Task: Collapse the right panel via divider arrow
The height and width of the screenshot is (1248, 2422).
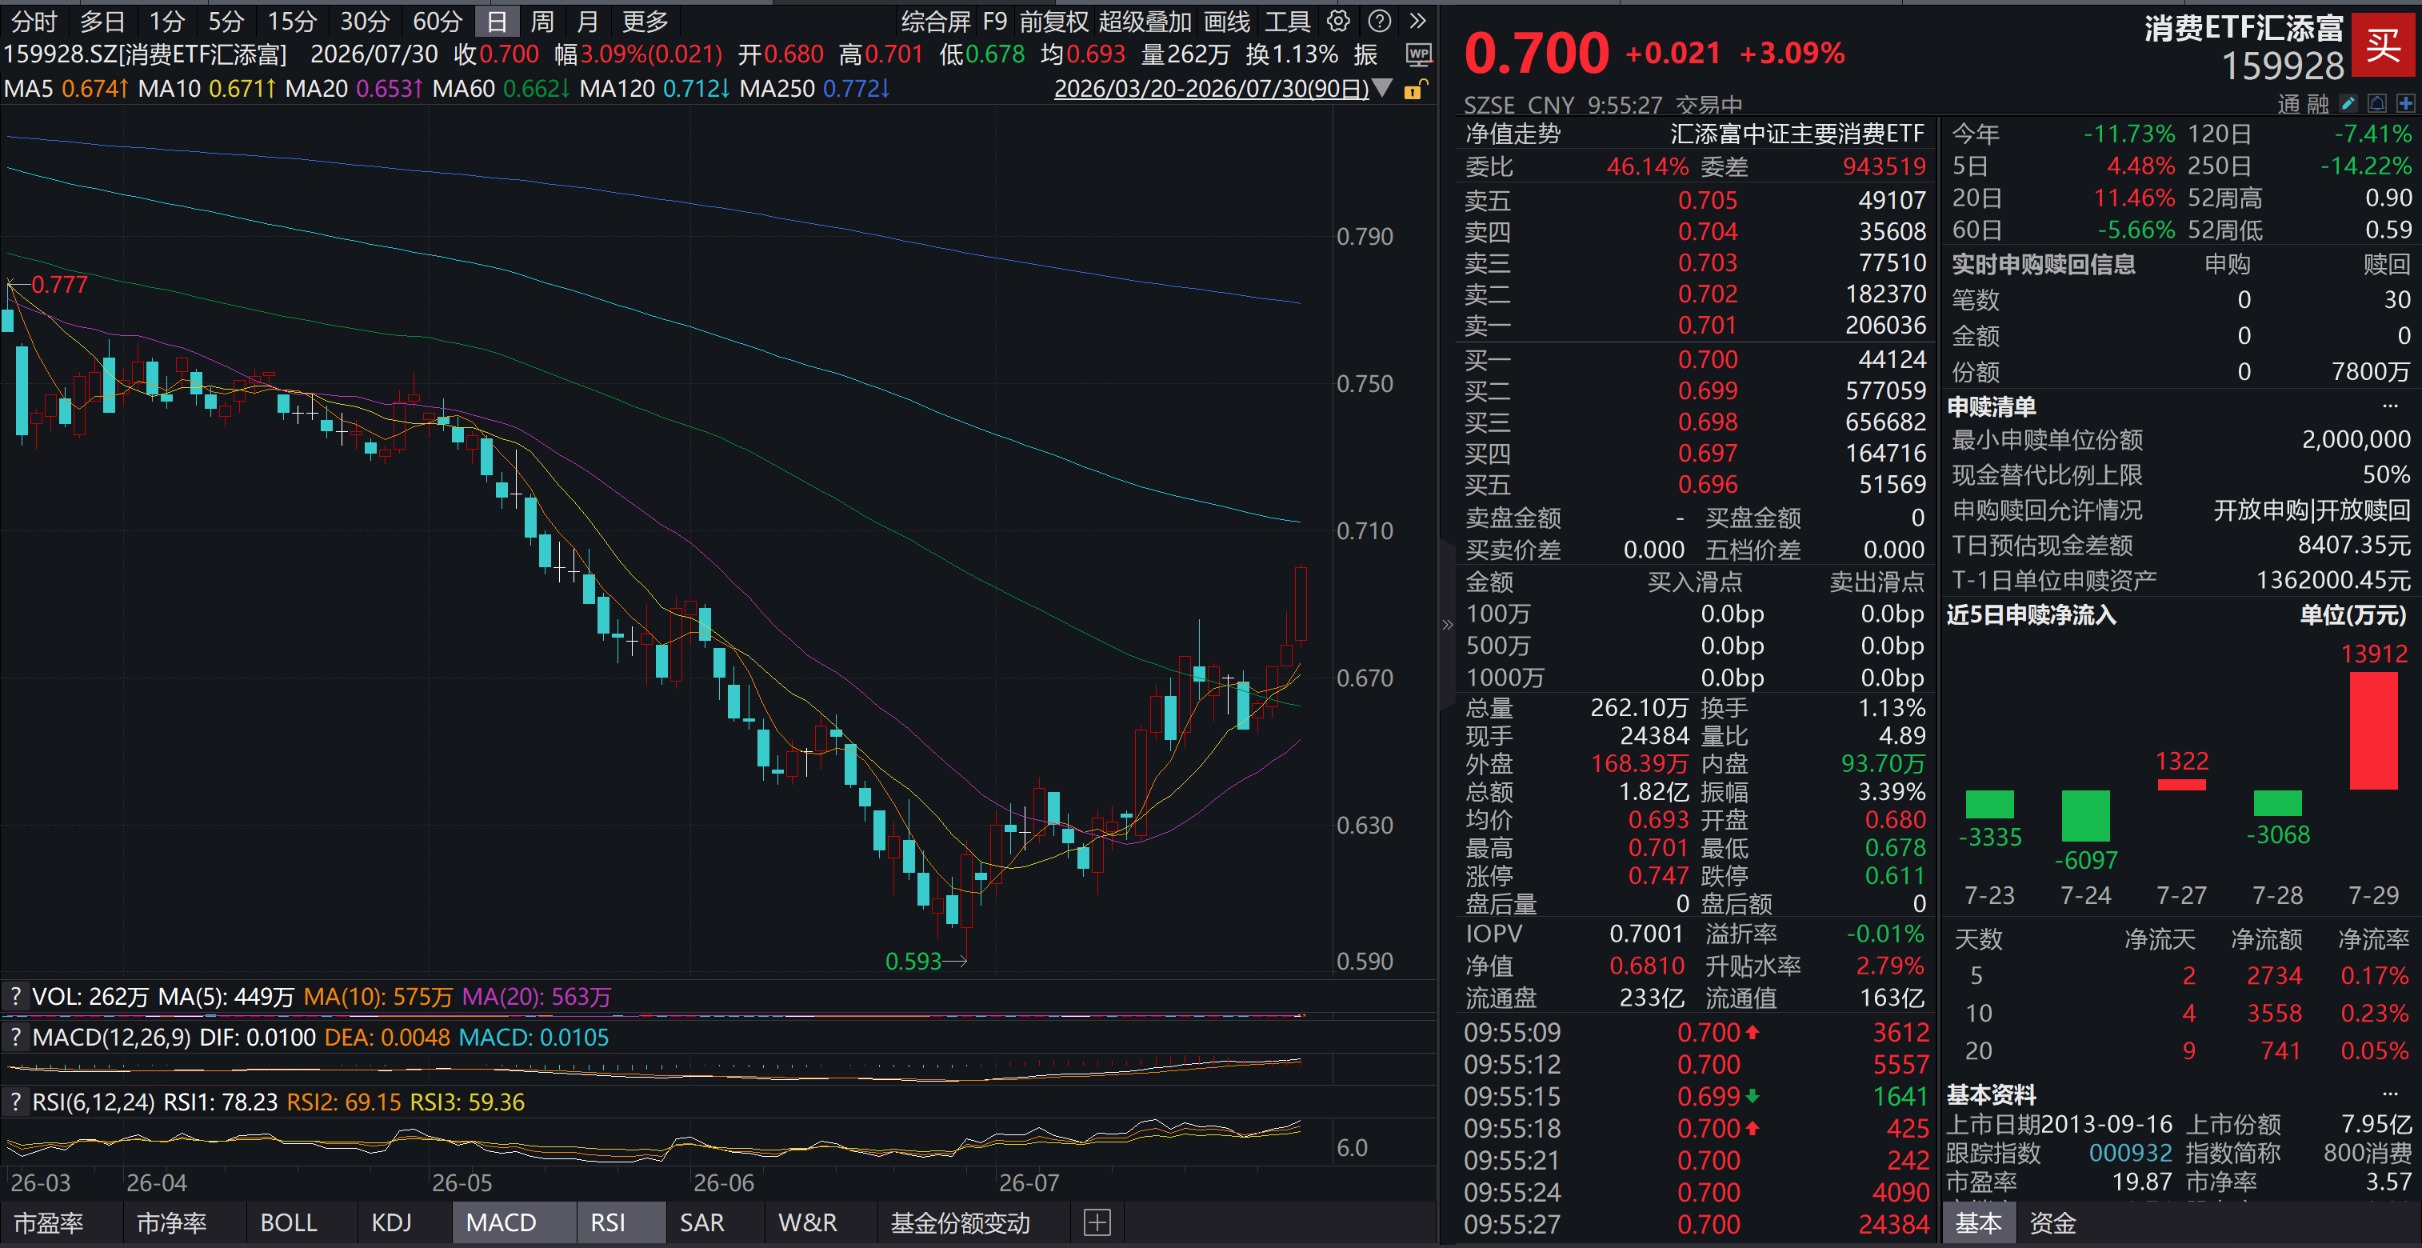Action: 1447,625
